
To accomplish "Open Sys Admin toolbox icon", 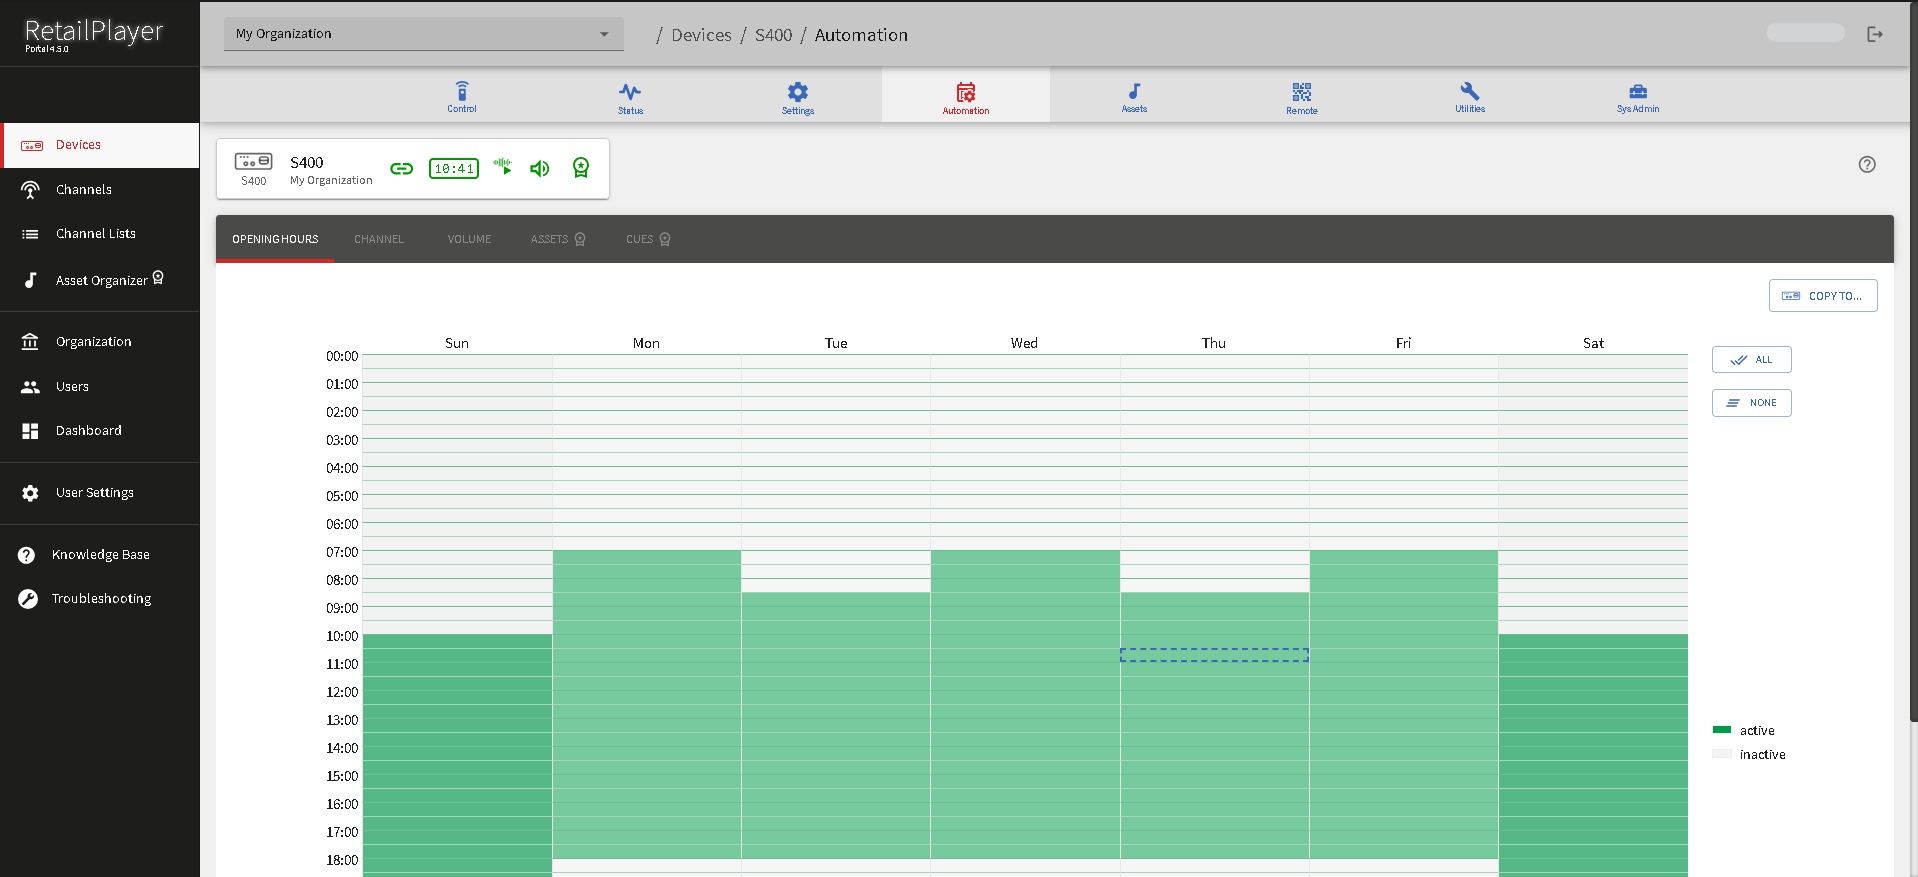I will point(1637,95).
